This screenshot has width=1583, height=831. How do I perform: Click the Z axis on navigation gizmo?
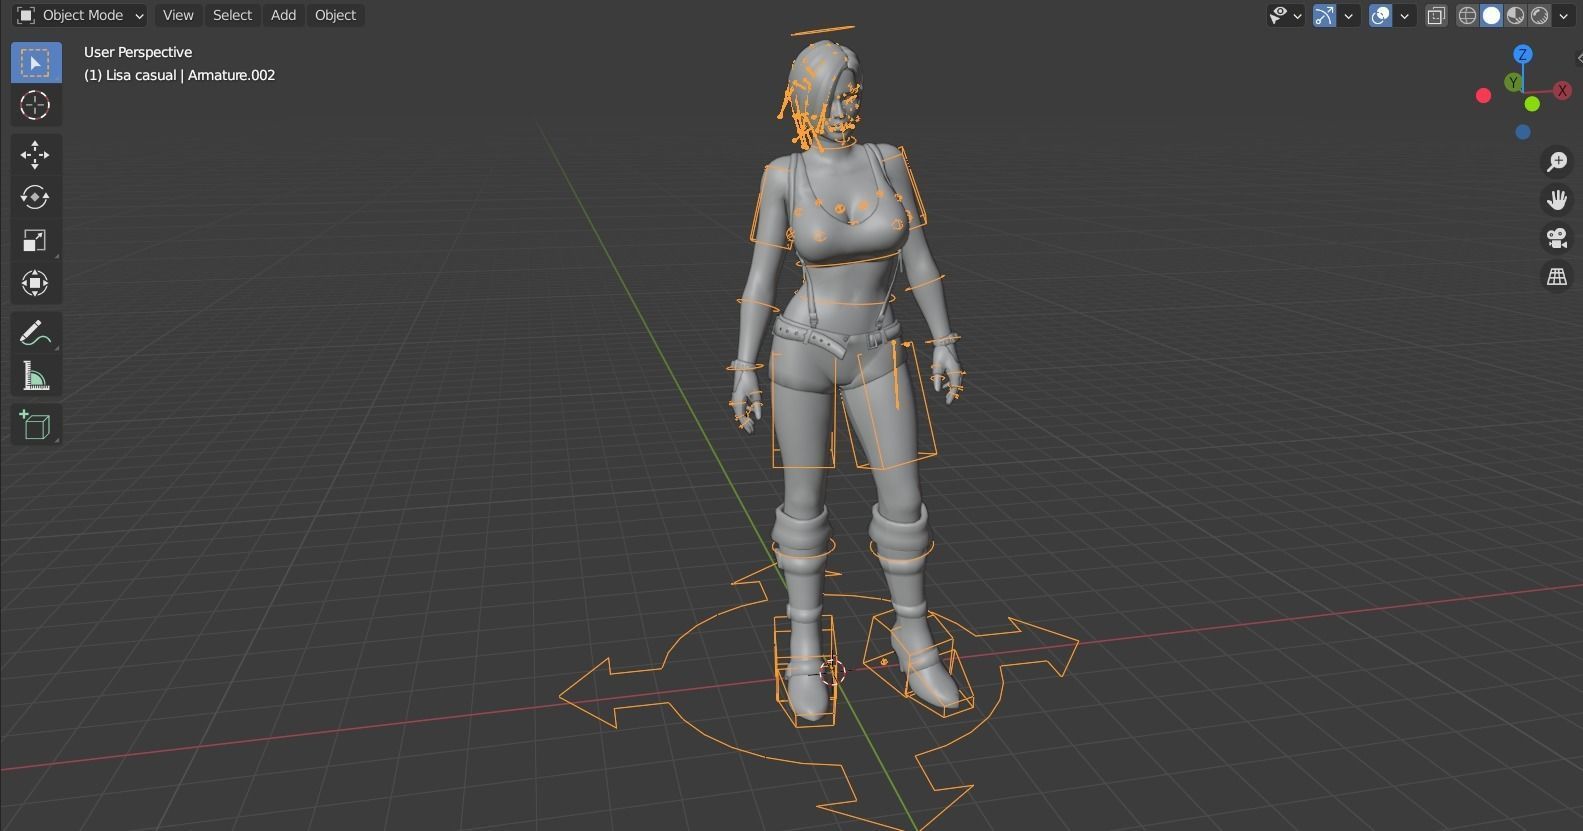pos(1522,55)
